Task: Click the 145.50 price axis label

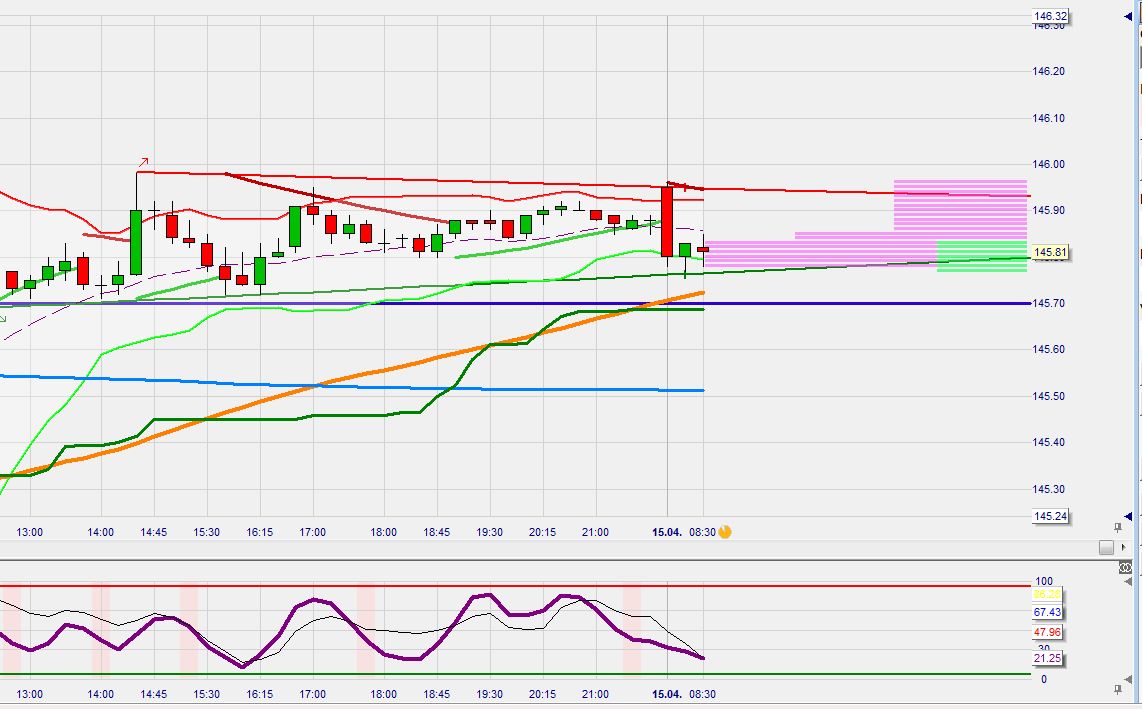Action: tap(1048, 396)
